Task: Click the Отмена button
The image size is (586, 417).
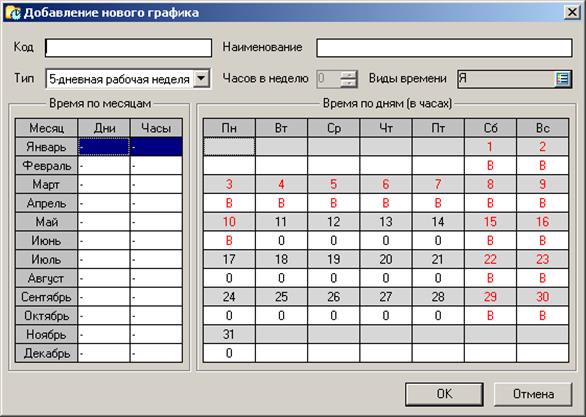Action: pos(533,394)
